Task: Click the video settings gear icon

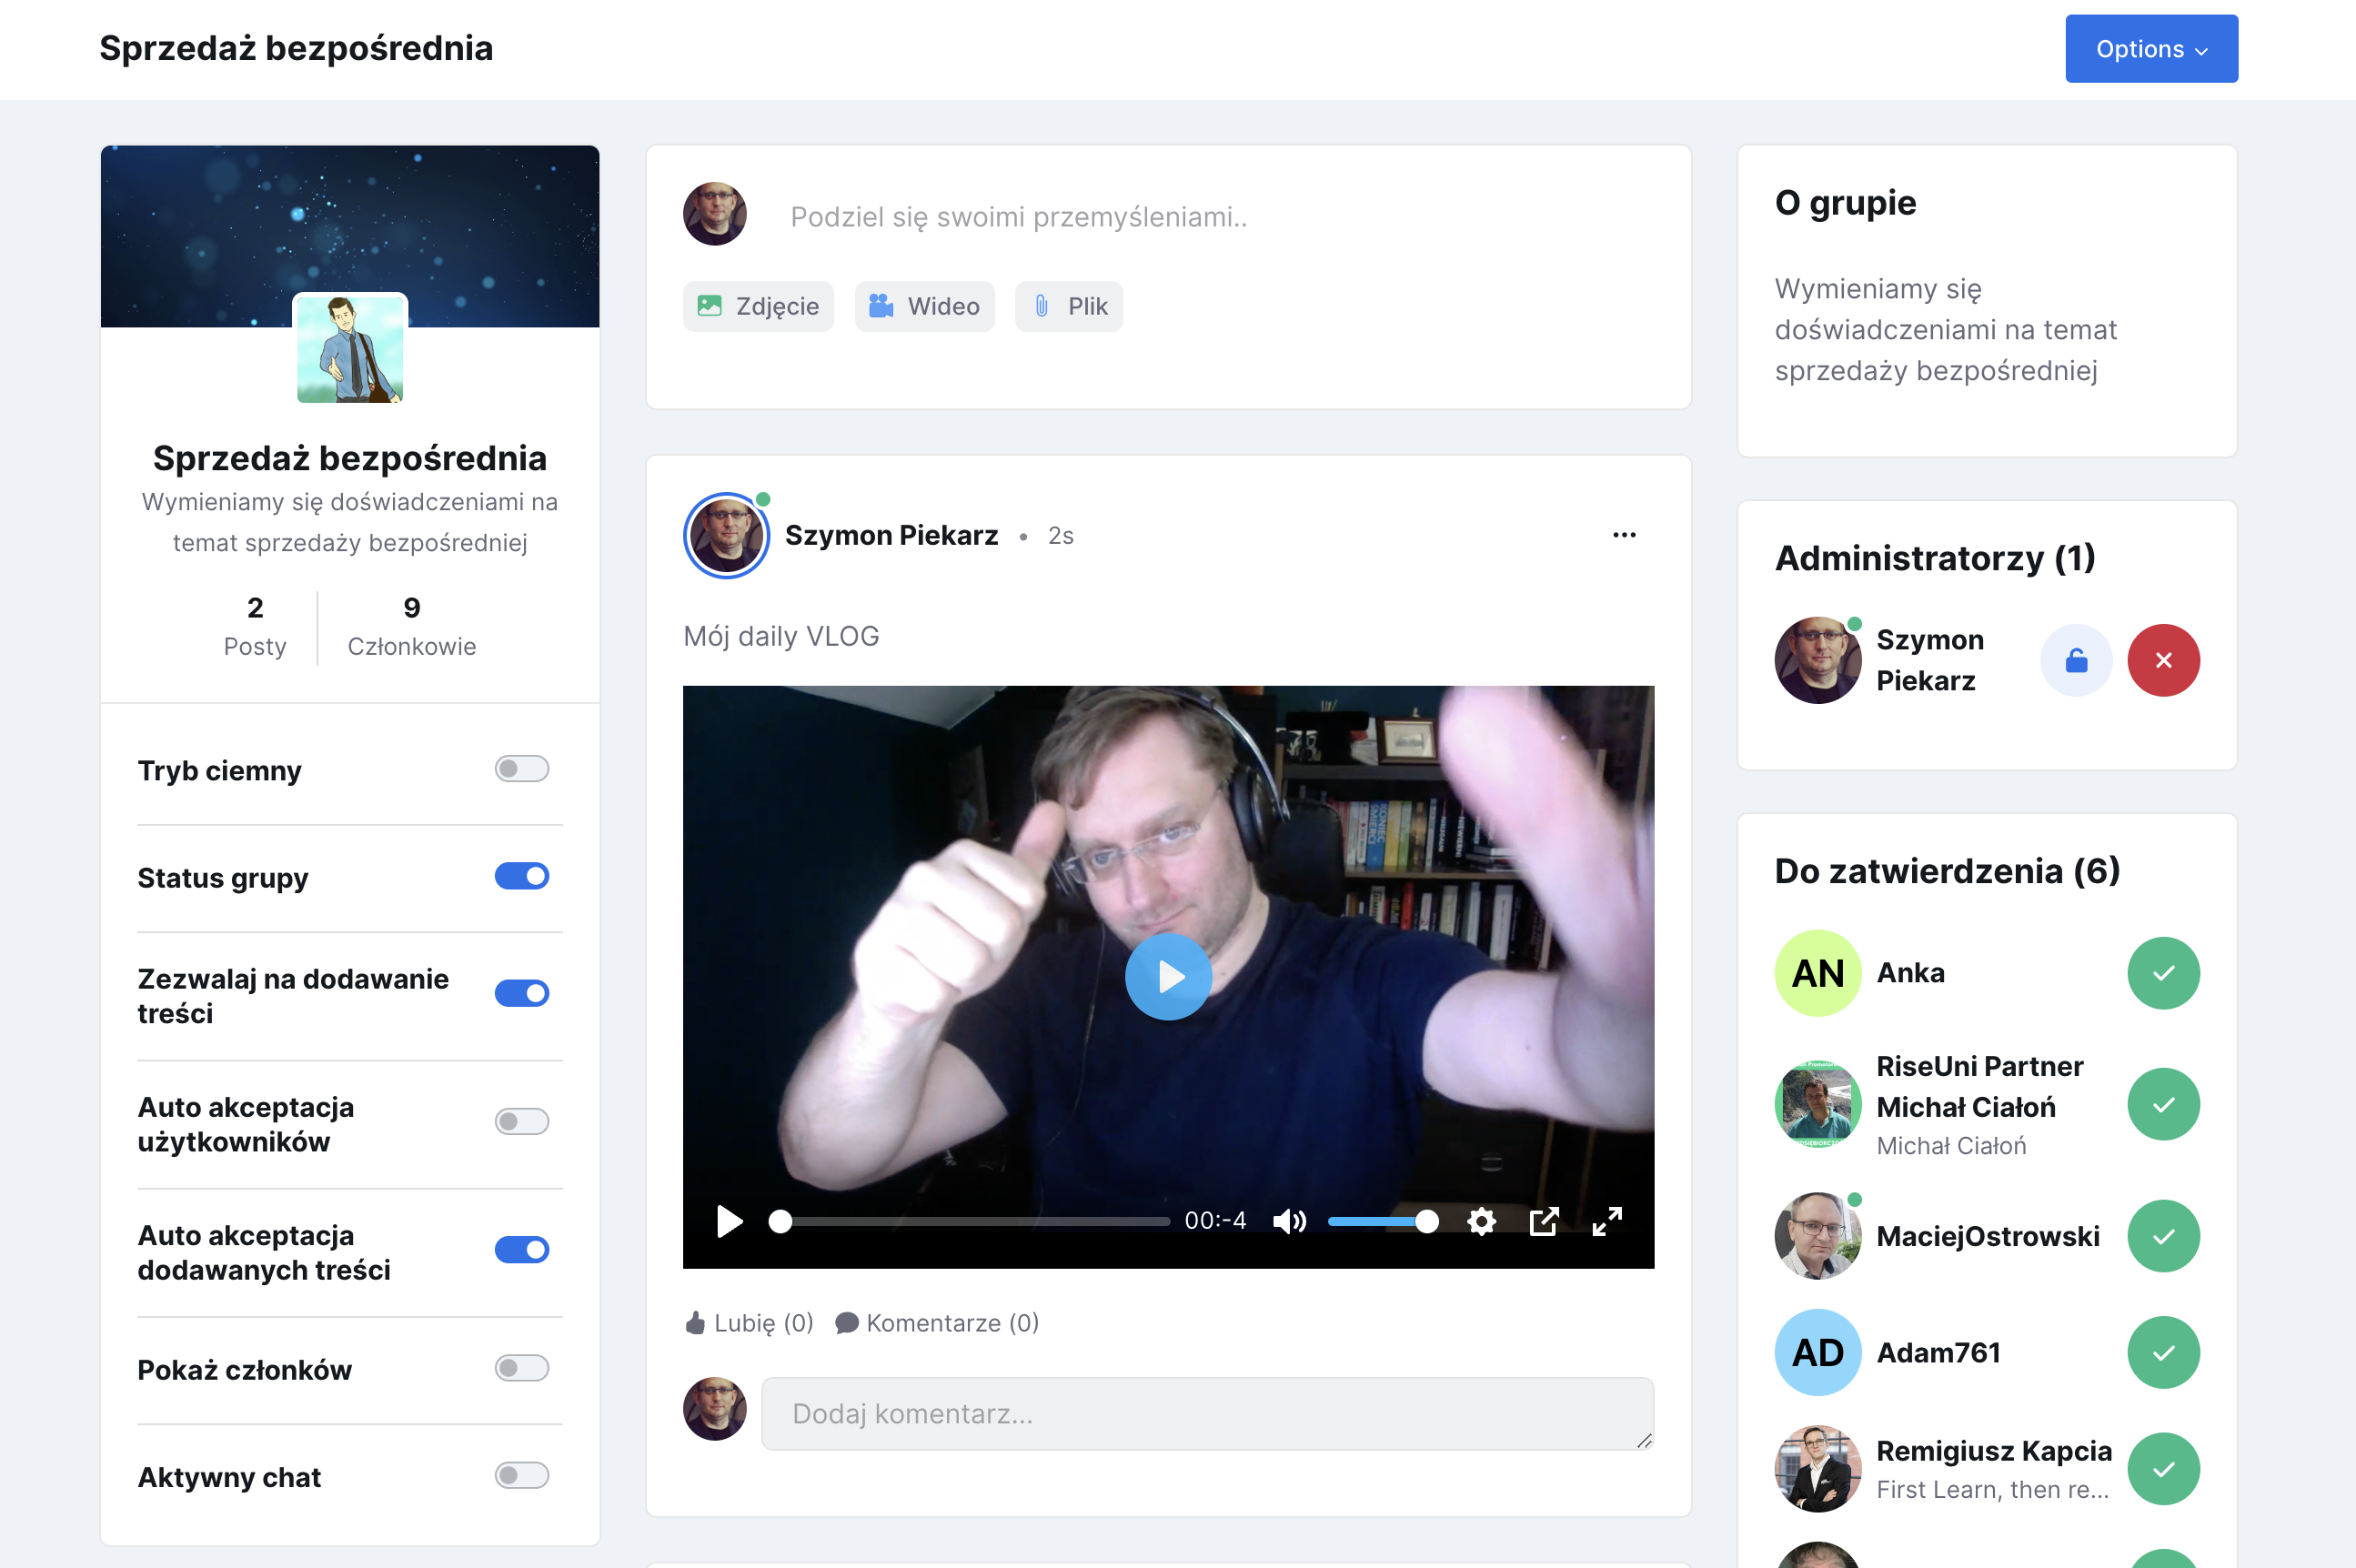Action: coord(1481,1221)
